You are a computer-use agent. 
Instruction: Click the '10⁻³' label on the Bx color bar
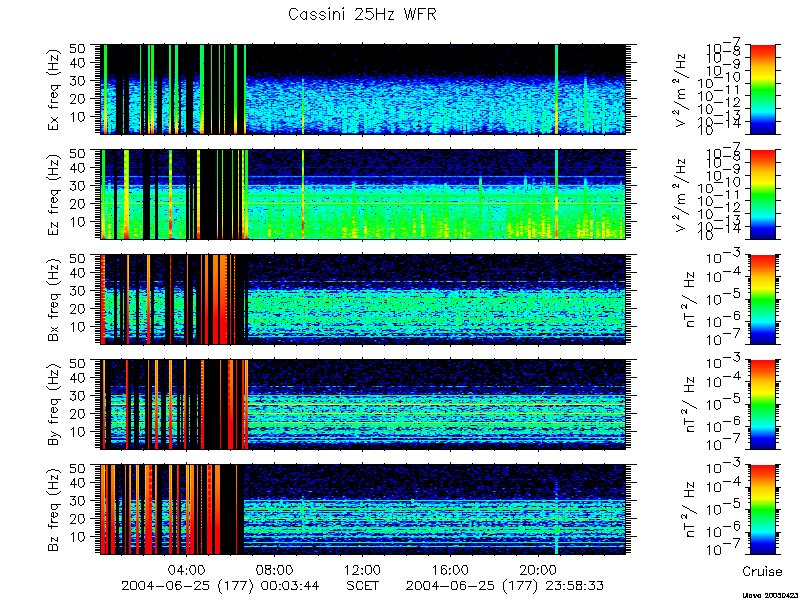[x=724, y=258]
